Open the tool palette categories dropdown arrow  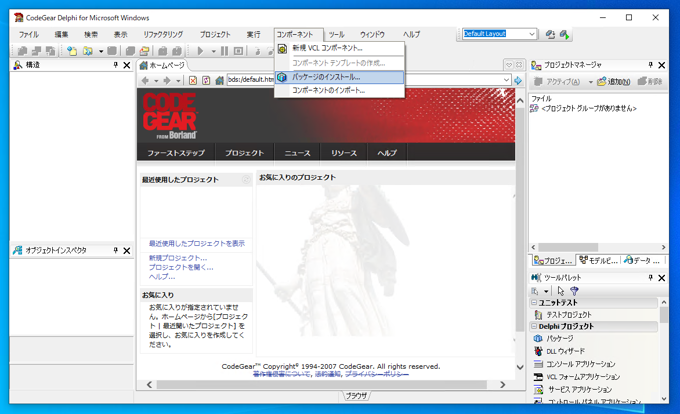tap(546, 291)
